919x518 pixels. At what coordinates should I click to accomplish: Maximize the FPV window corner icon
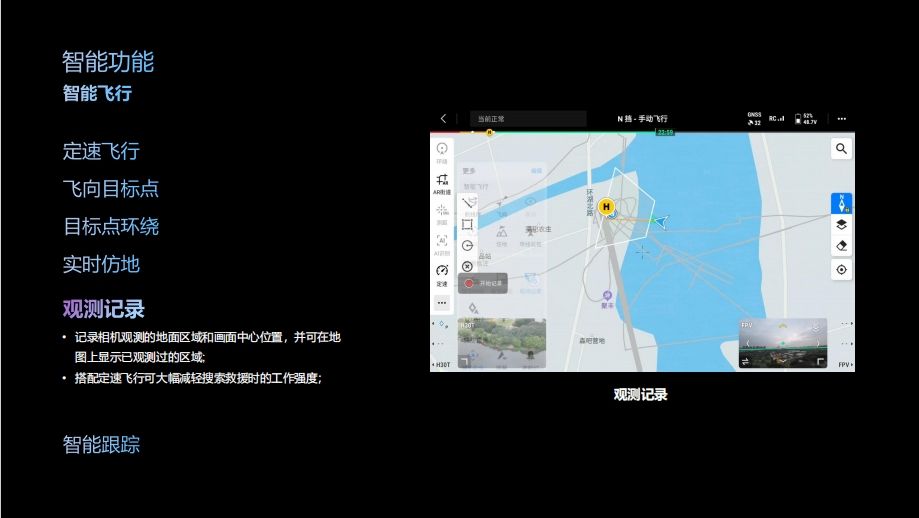pyautogui.click(x=821, y=362)
